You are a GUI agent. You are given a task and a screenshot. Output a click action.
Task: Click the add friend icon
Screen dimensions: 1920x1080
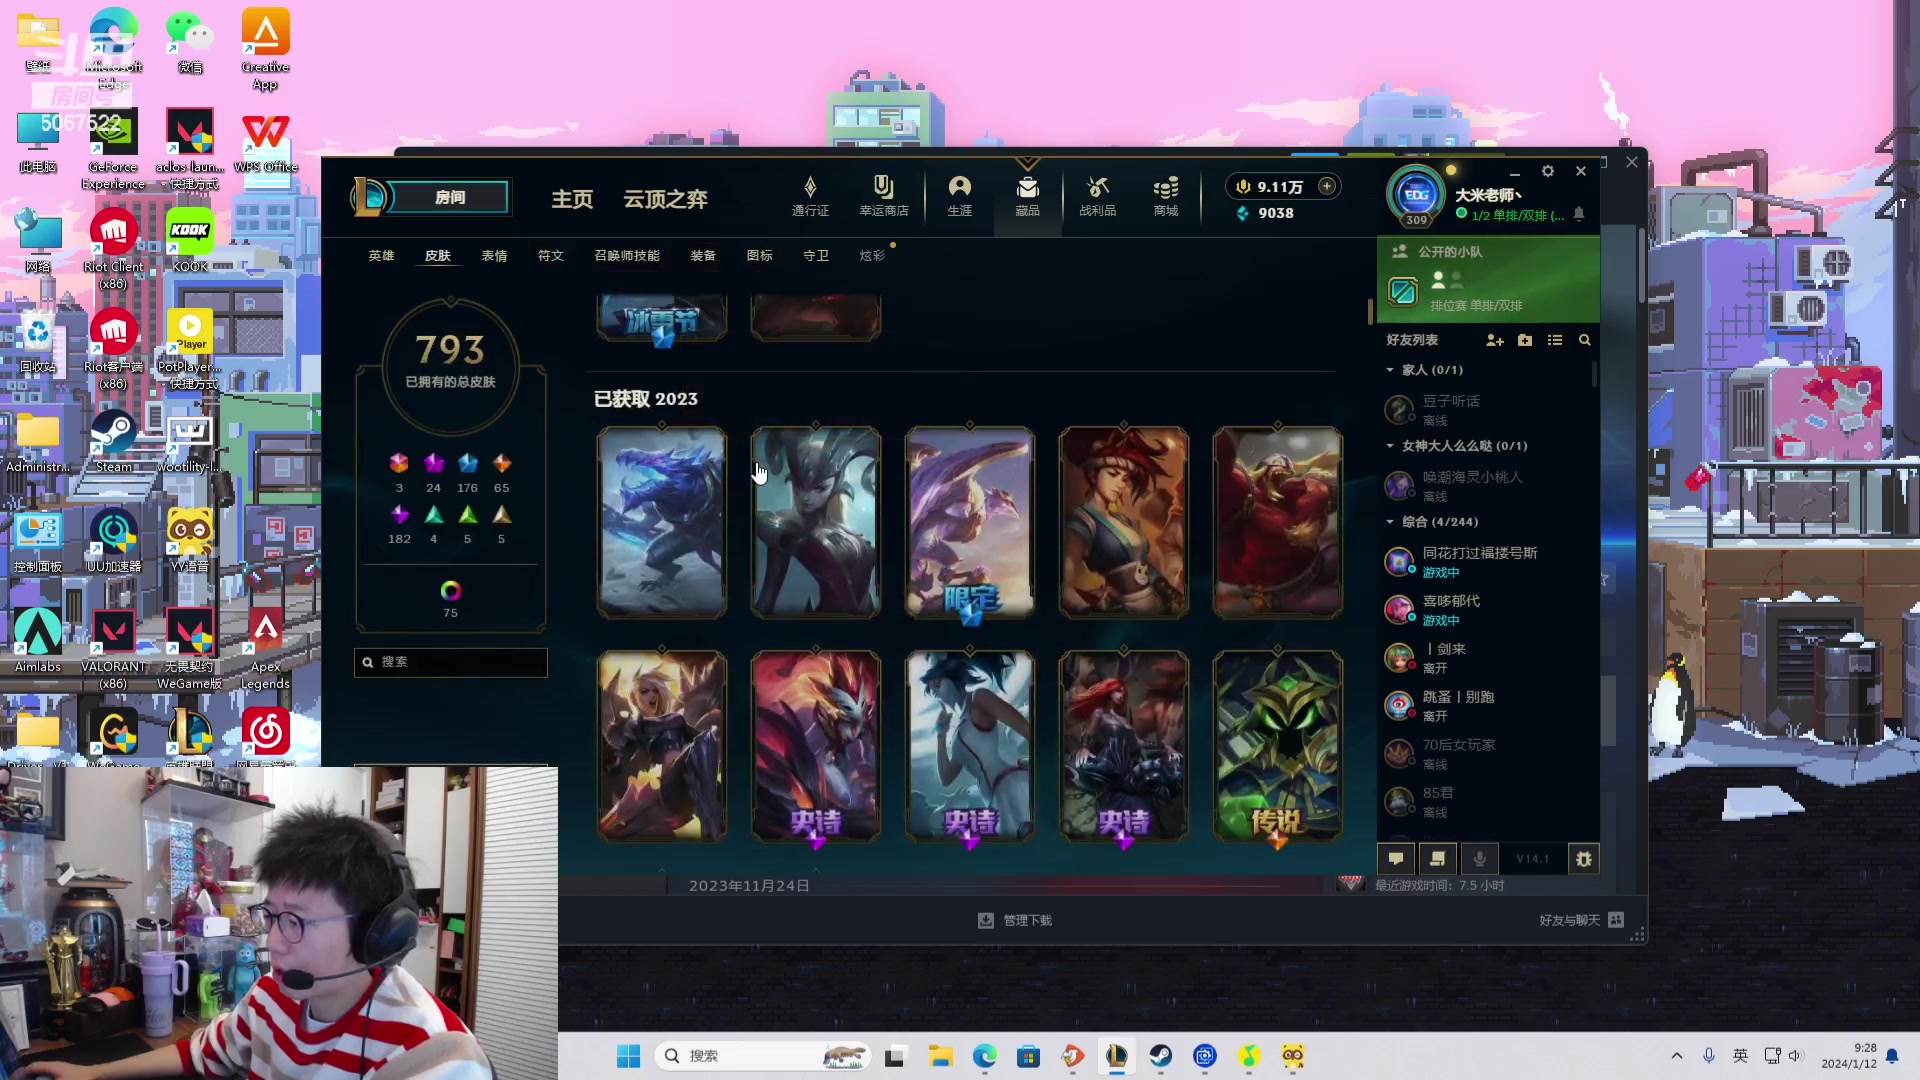1495,340
